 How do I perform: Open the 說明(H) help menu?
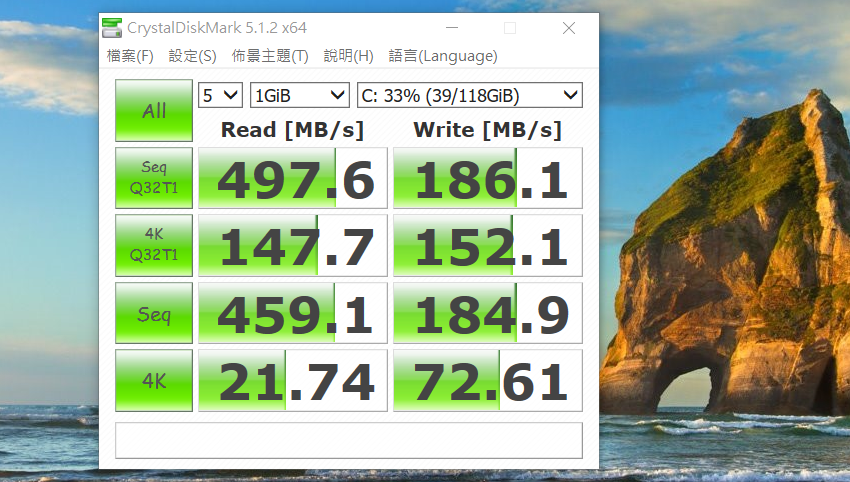pos(349,56)
